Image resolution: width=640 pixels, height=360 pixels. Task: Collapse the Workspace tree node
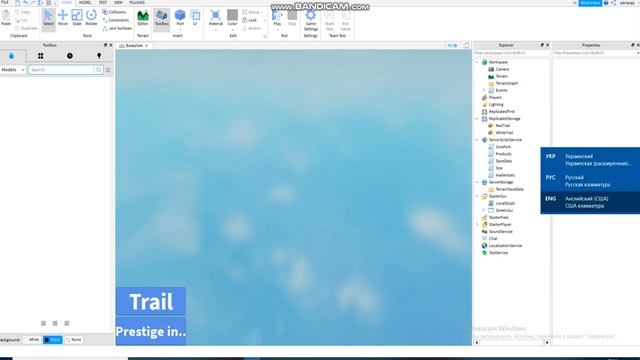(477, 62)
